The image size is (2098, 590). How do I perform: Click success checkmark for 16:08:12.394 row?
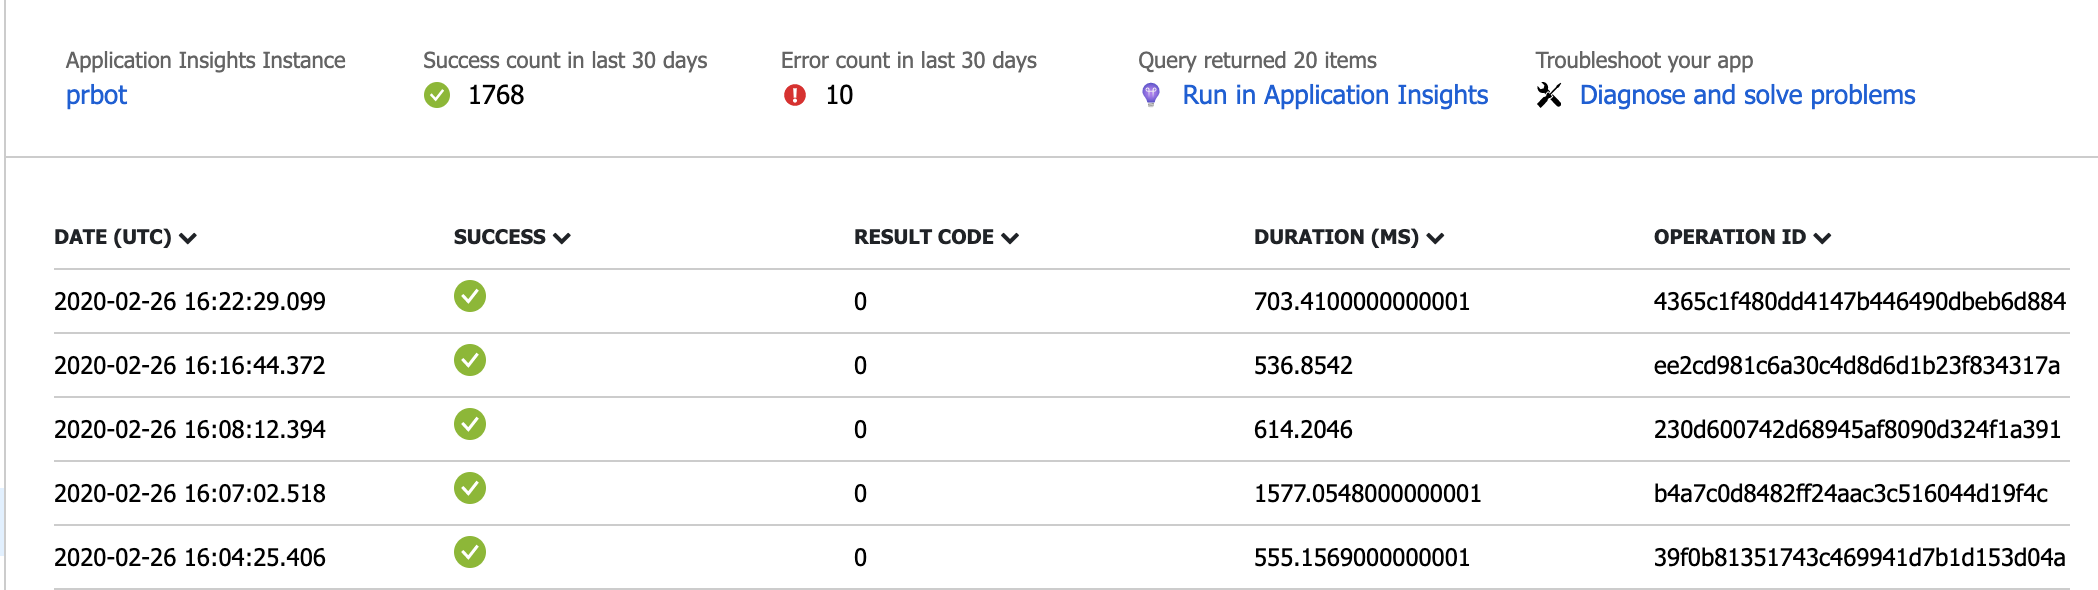coord(470,424)
